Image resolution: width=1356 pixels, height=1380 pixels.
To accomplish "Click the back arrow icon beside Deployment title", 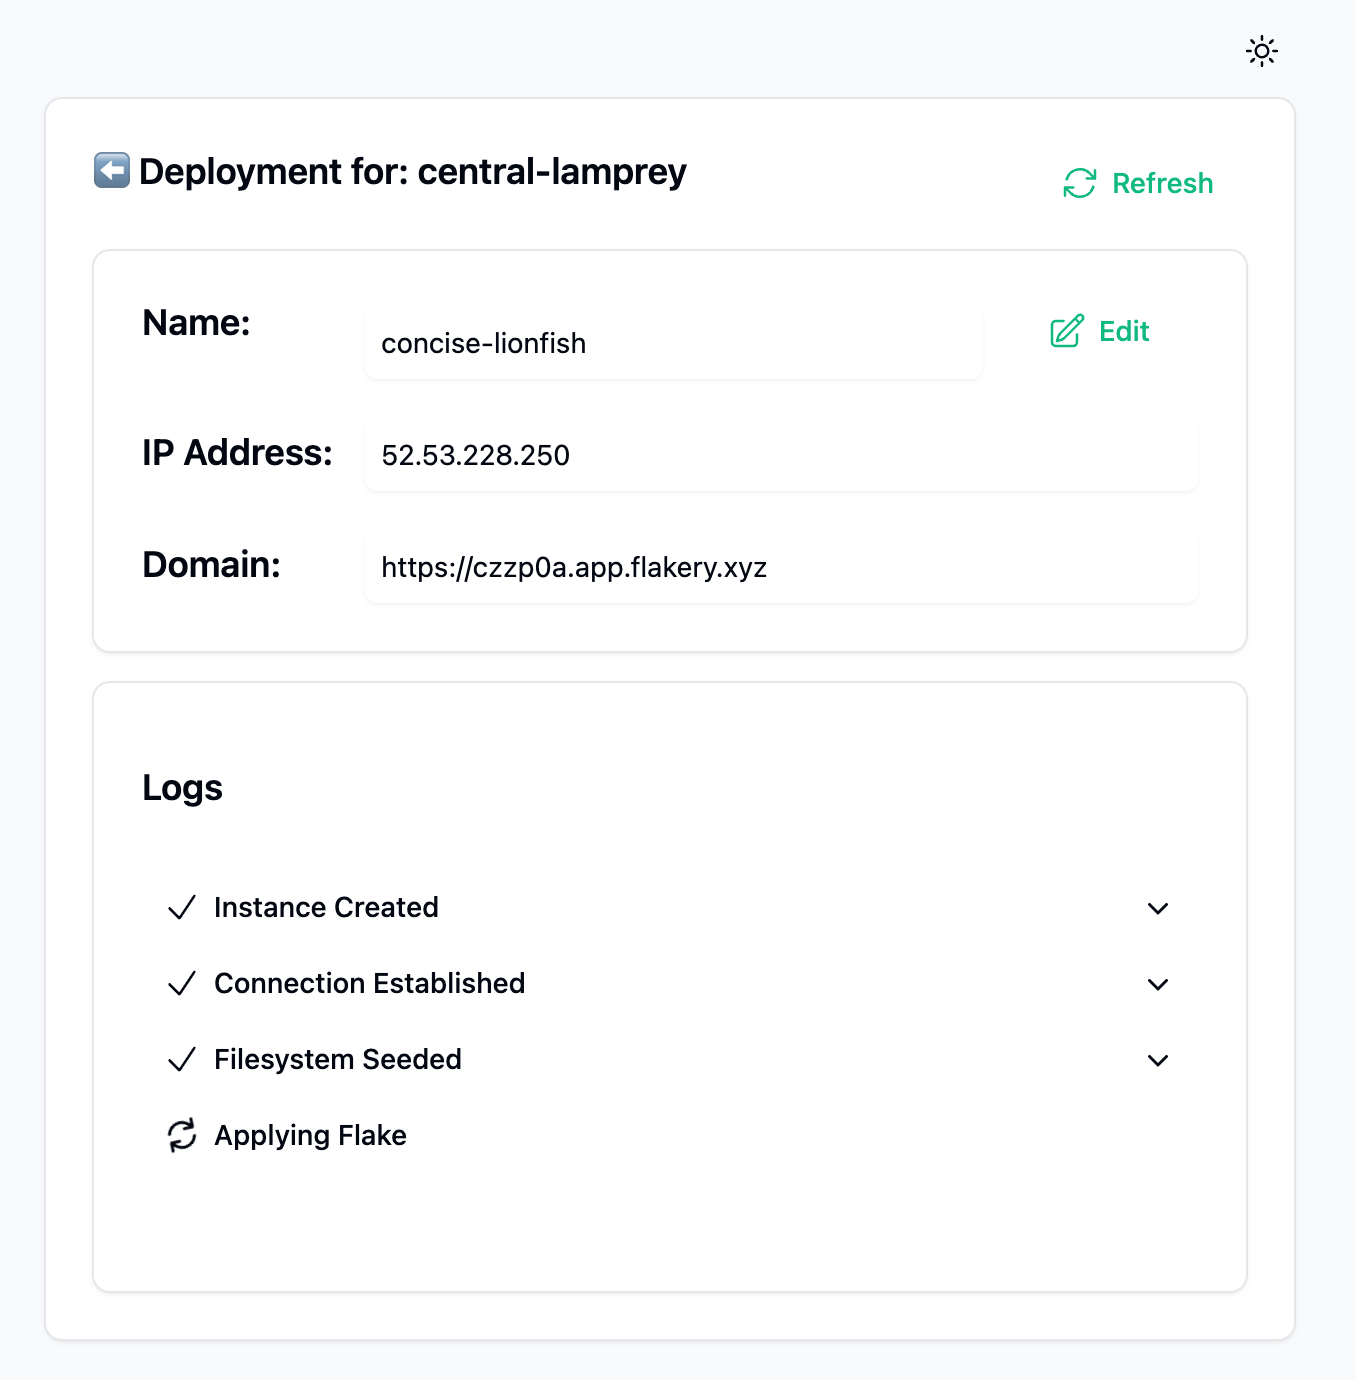I will pyautogui.click(x=112, y=171).
